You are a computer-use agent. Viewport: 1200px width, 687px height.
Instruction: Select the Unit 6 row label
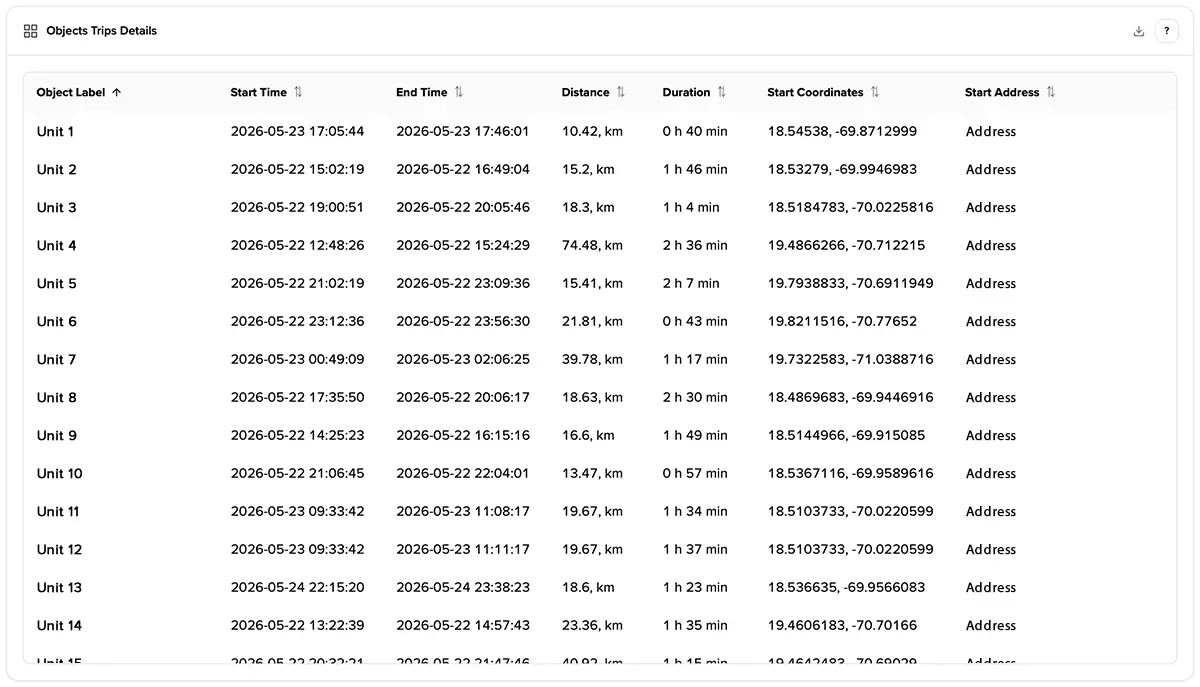click(57, 322)
